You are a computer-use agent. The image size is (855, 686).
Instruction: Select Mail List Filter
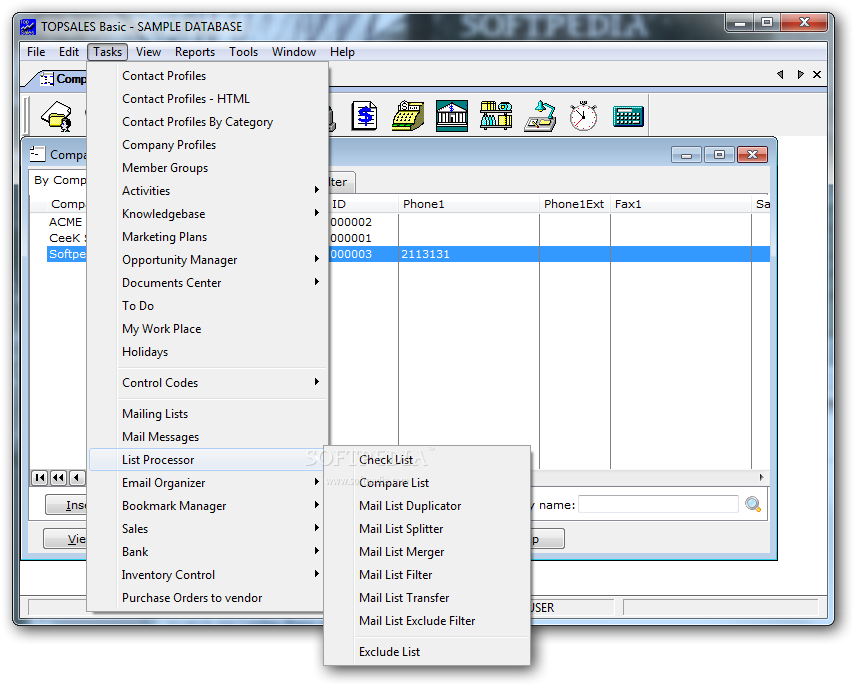pyautogui.click(x=427, y=574)
